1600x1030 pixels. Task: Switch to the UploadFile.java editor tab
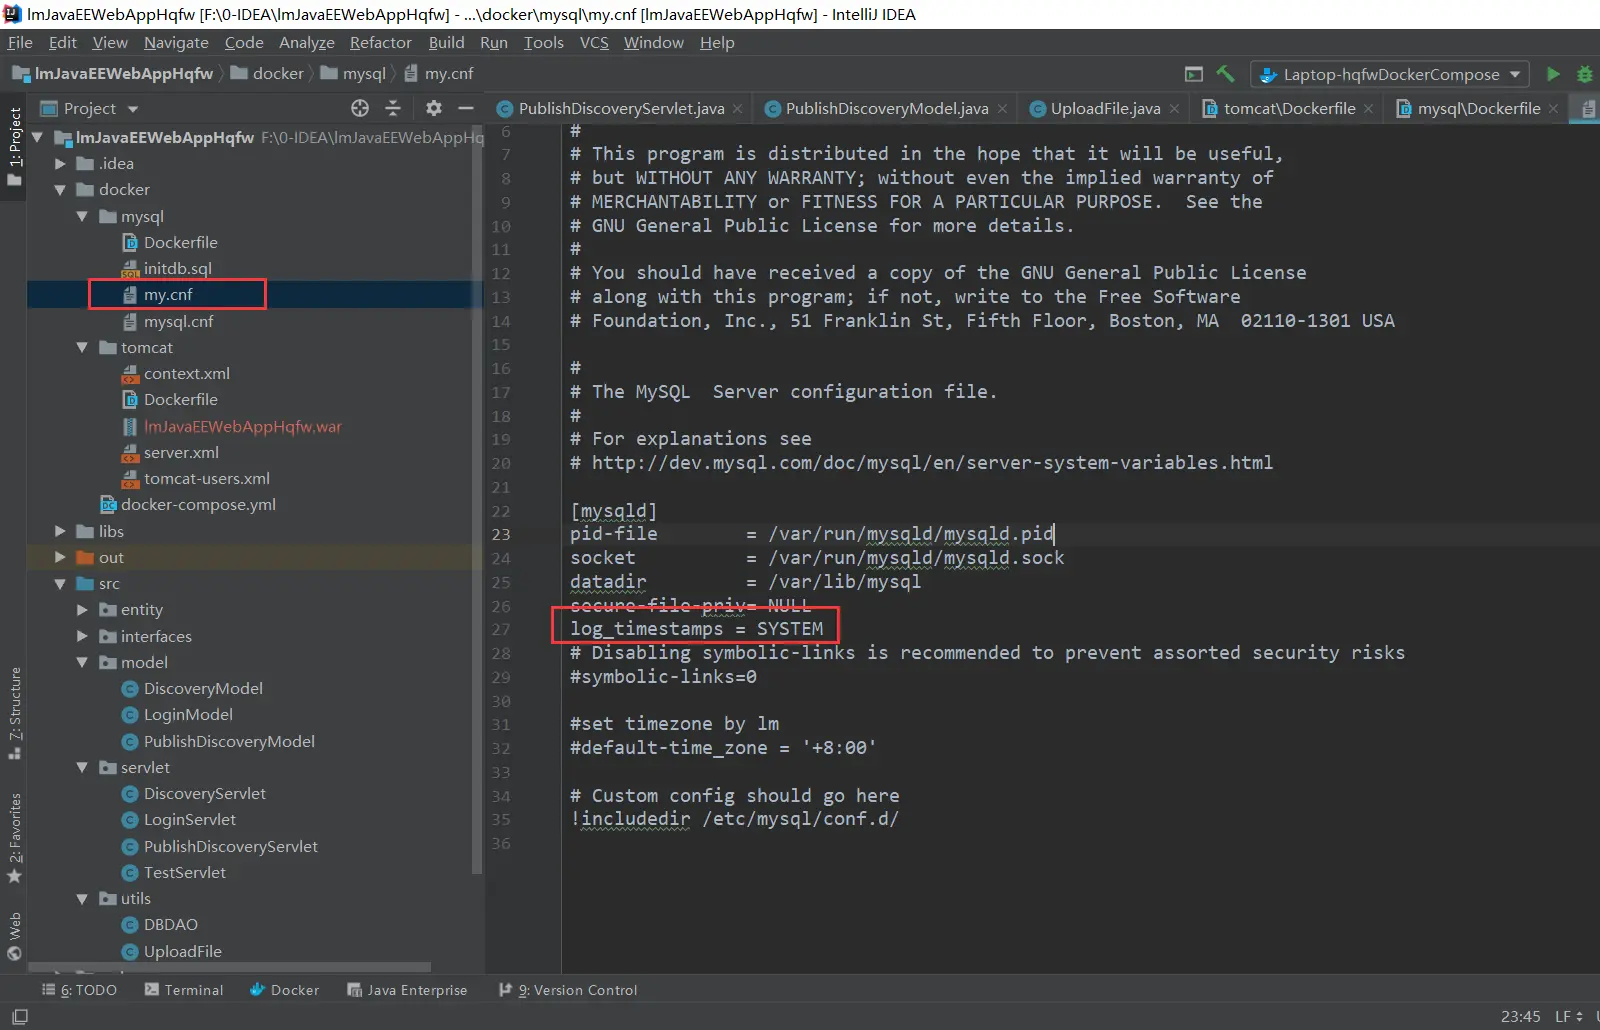(1104, 109)
